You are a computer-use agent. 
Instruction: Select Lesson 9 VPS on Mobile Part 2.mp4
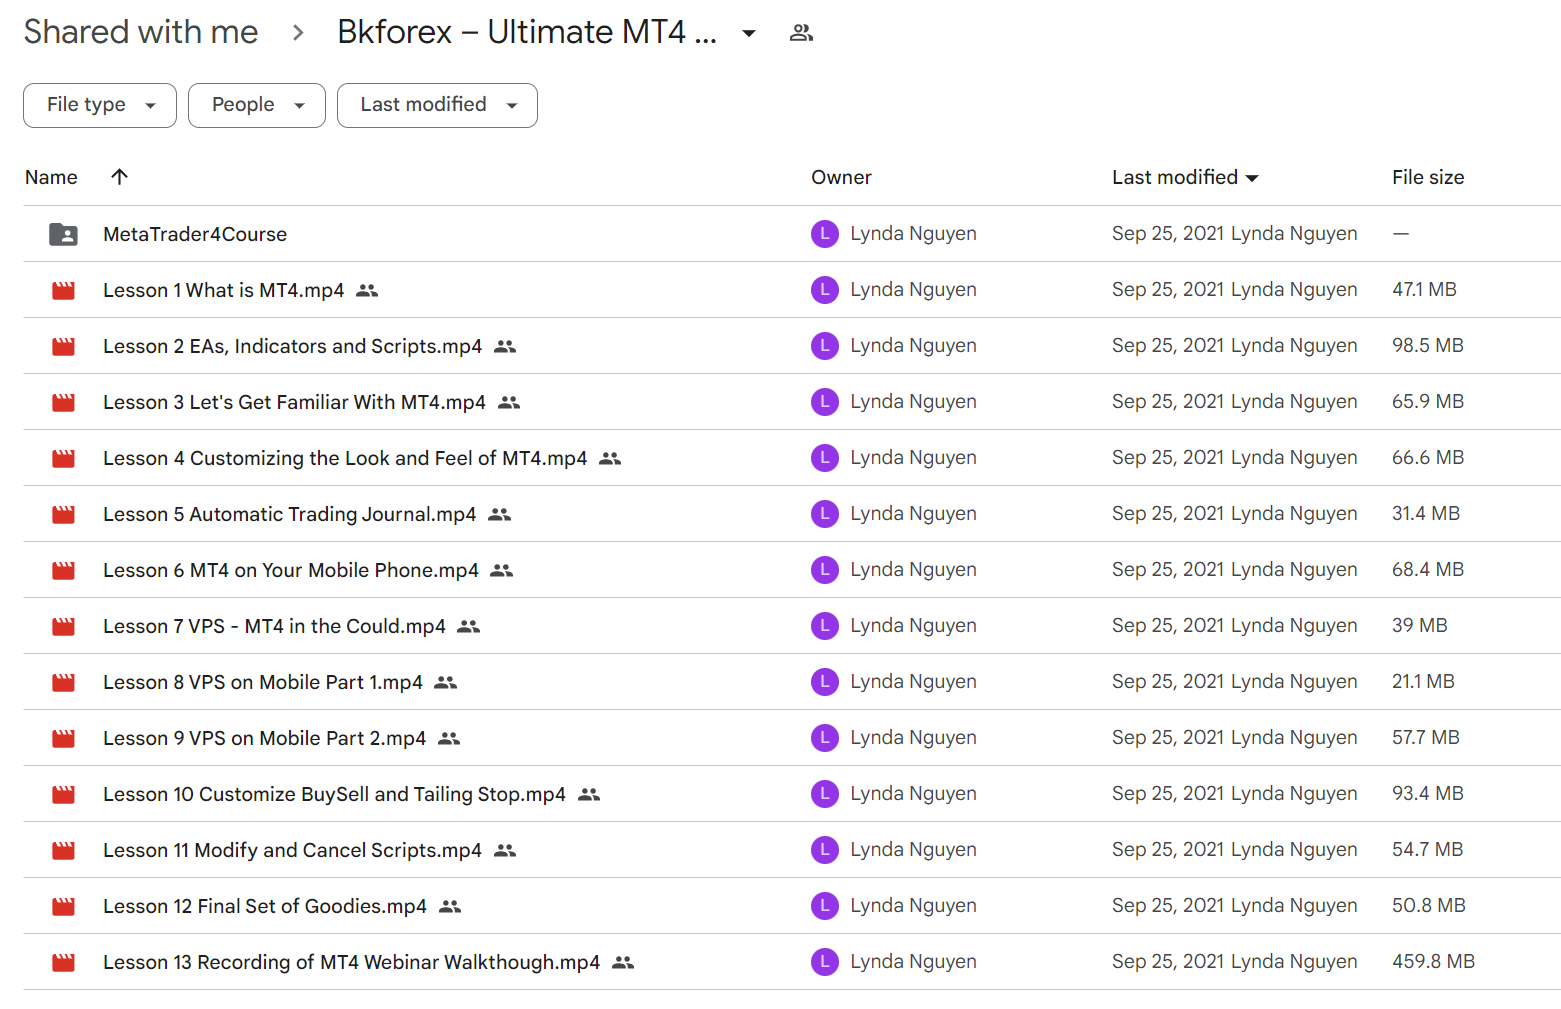pos(264,738)
